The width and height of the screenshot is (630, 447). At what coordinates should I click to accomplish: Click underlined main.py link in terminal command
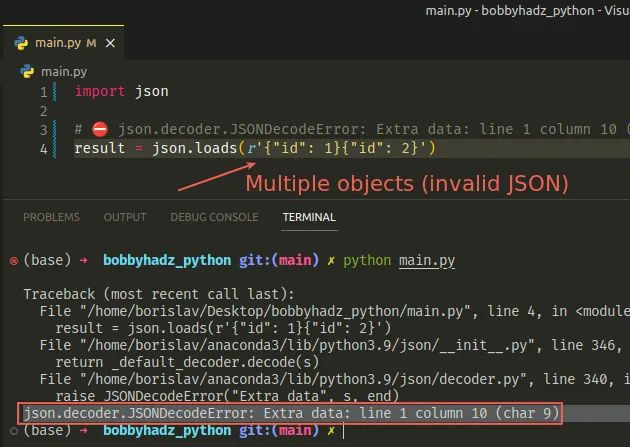[427, 261]
